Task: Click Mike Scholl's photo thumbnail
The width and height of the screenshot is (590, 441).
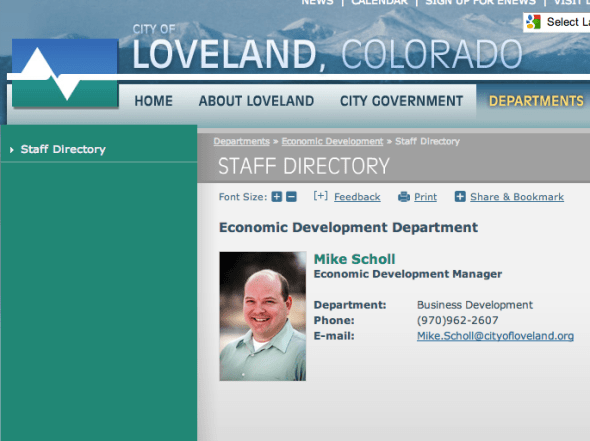Action: point(263,316)
